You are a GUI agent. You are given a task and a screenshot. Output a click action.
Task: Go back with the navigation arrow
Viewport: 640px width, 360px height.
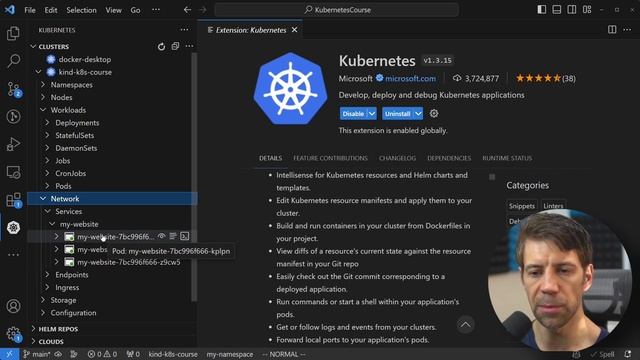(x=187, y=9)
